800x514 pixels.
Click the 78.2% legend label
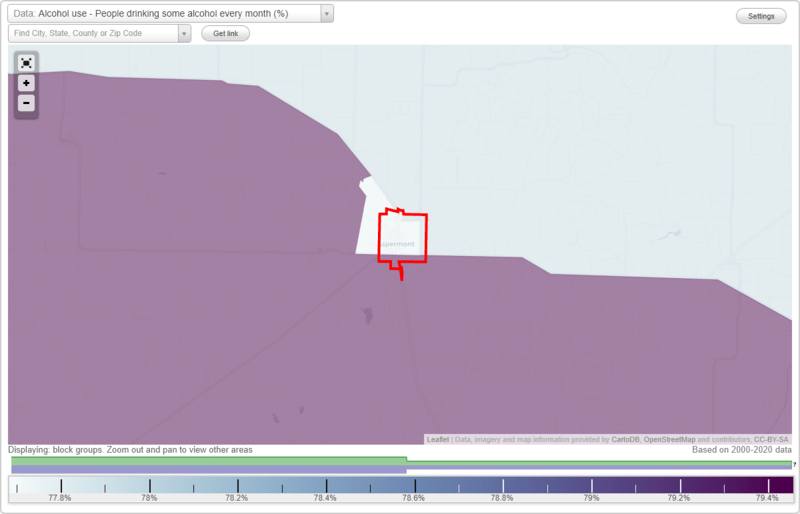pyautogui.click(x=237, y=498)
